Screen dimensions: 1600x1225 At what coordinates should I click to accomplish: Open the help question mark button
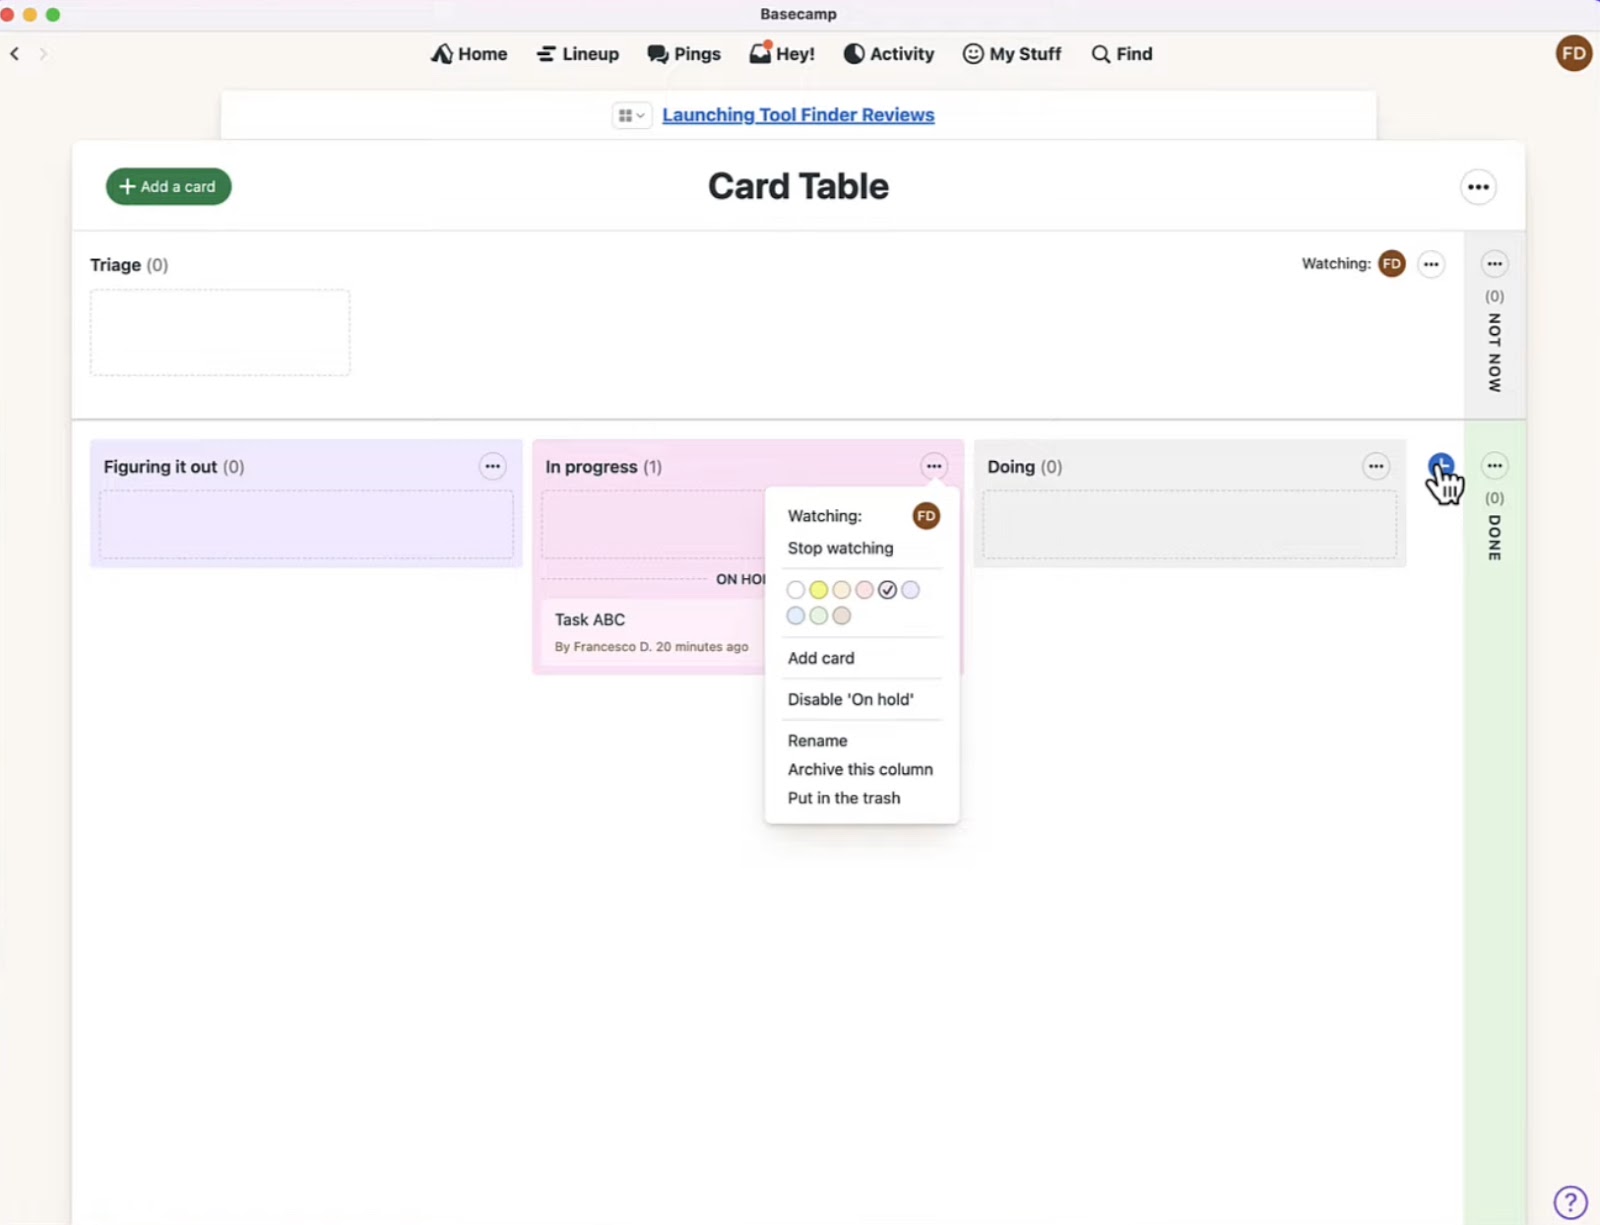pos(1570,1202)
